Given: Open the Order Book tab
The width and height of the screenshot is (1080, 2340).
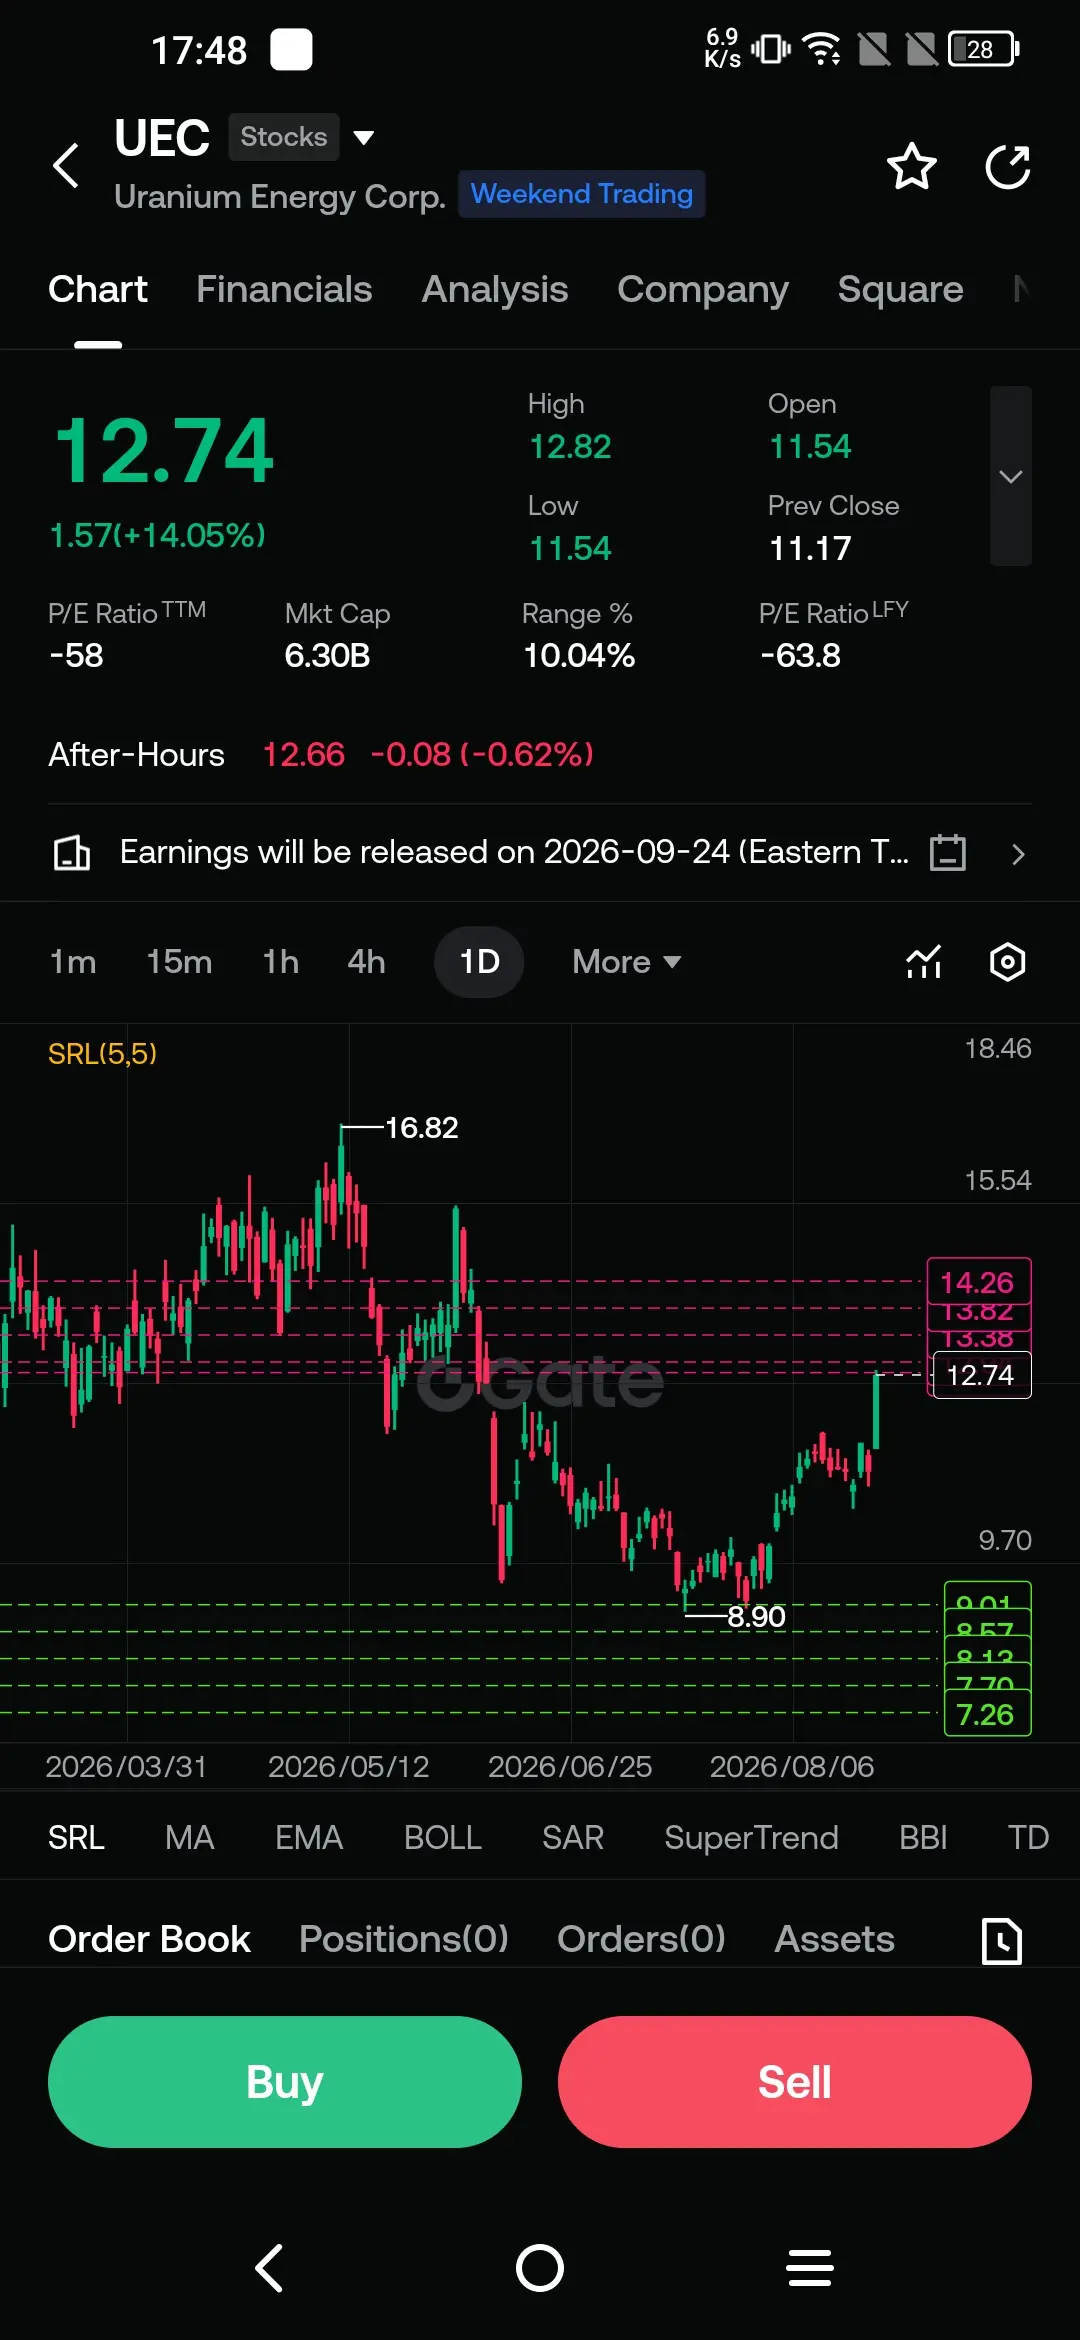Looking at the screenshot, I should [150, 1939].
